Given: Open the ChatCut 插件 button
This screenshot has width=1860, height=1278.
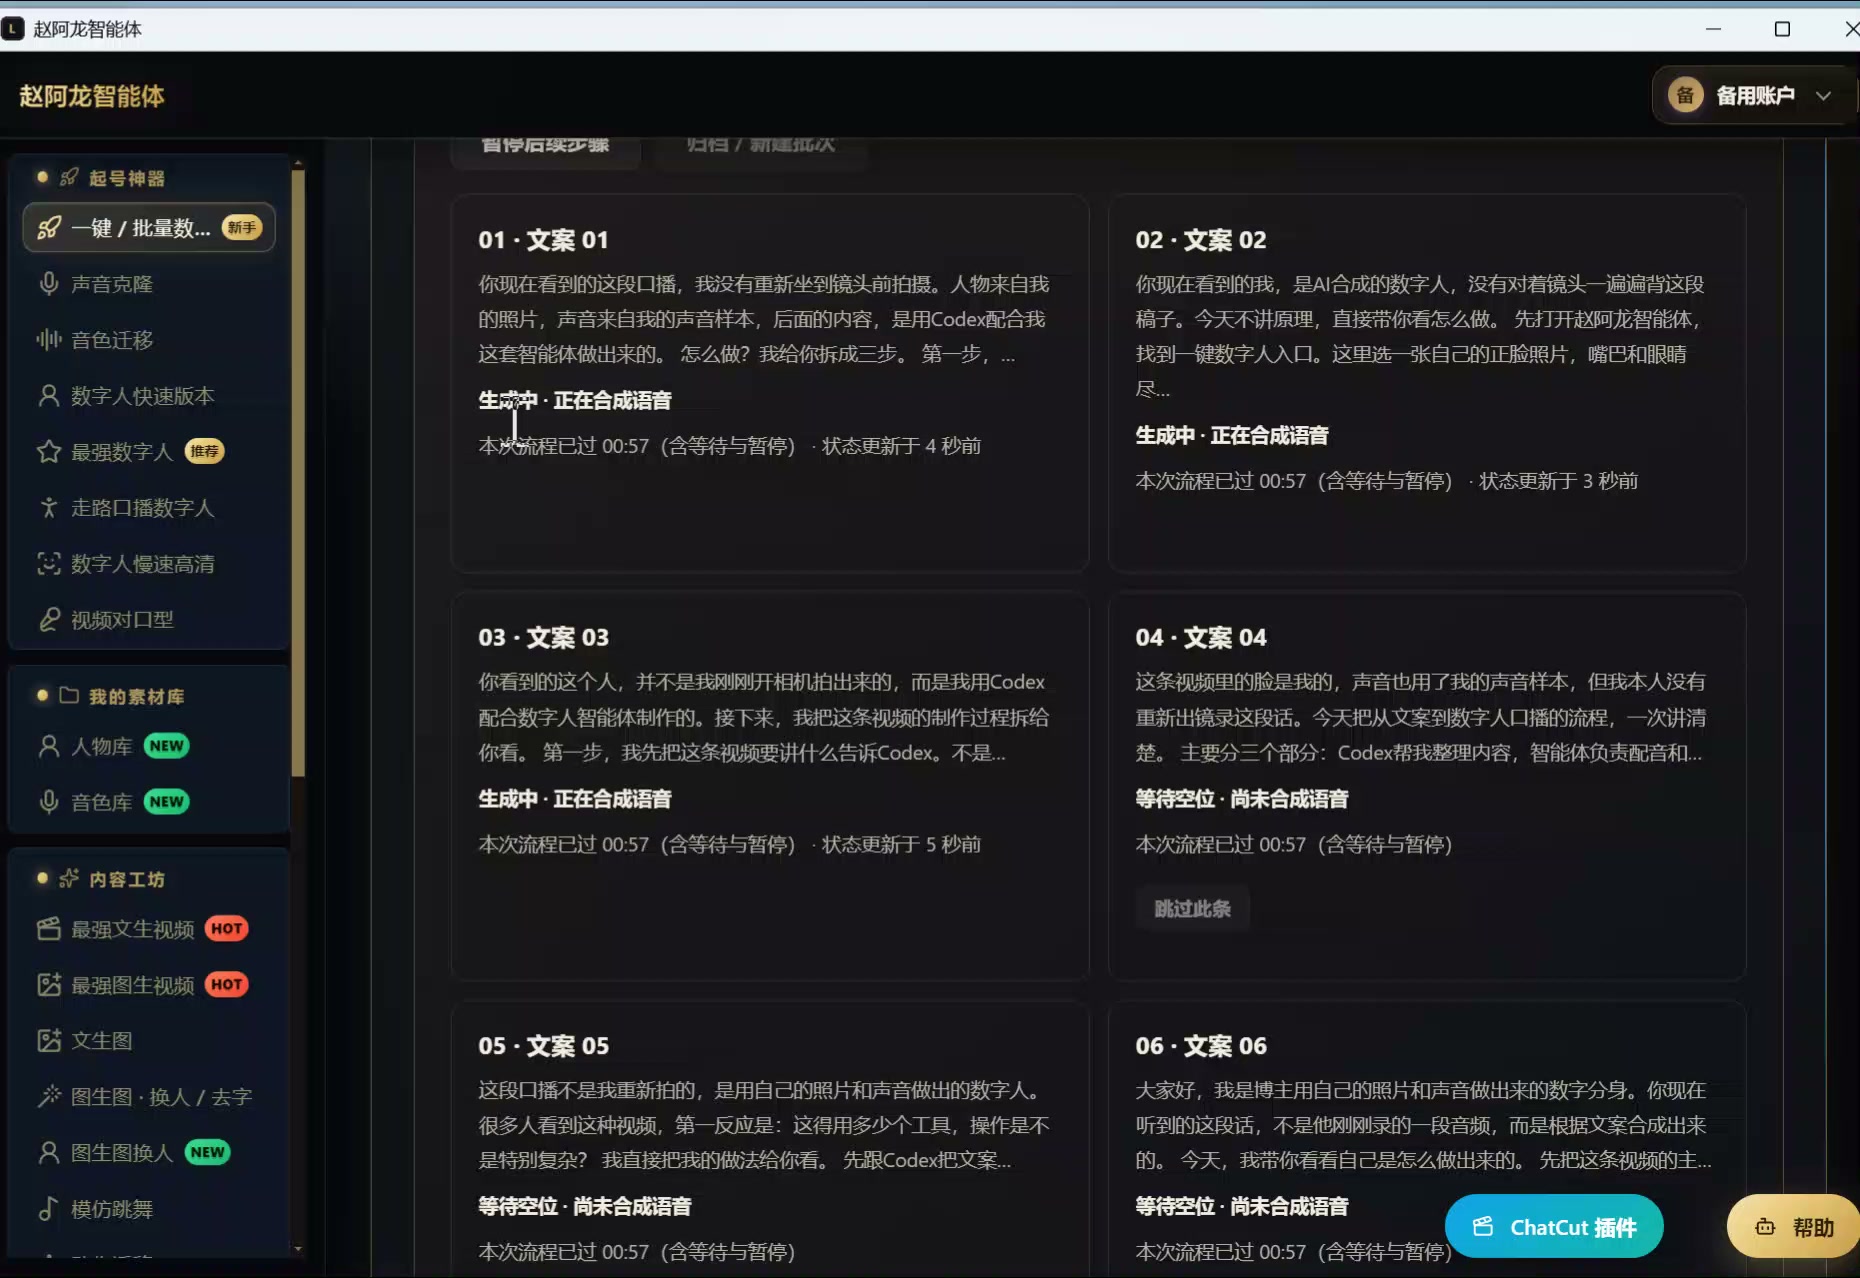Looking at the screenshot, I should (x=1554, y=1227).
